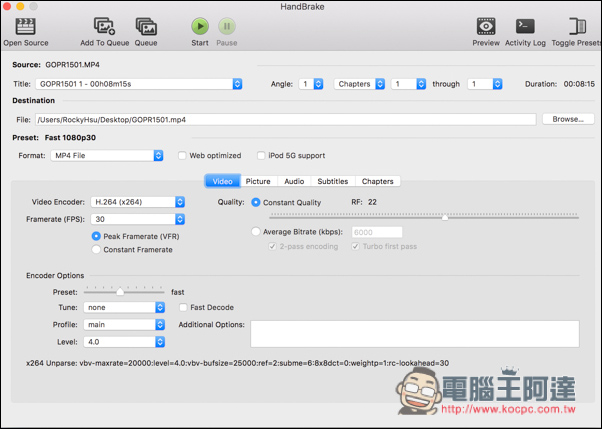
Task: Select the Constant Framerate radio button
Action: coord(96,249)
